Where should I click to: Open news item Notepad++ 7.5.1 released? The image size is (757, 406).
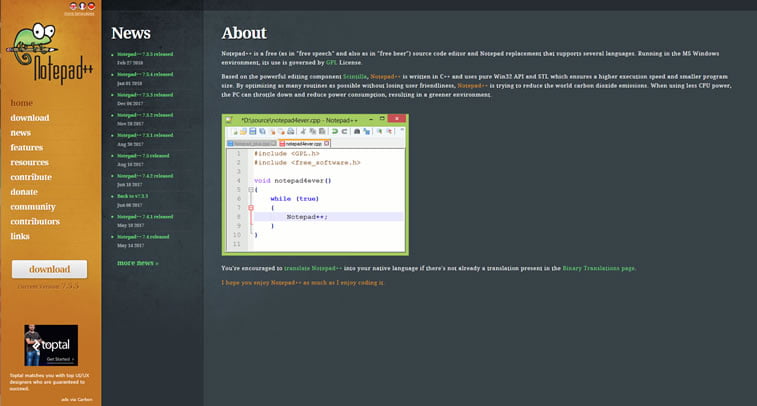[x=145, y=135]
